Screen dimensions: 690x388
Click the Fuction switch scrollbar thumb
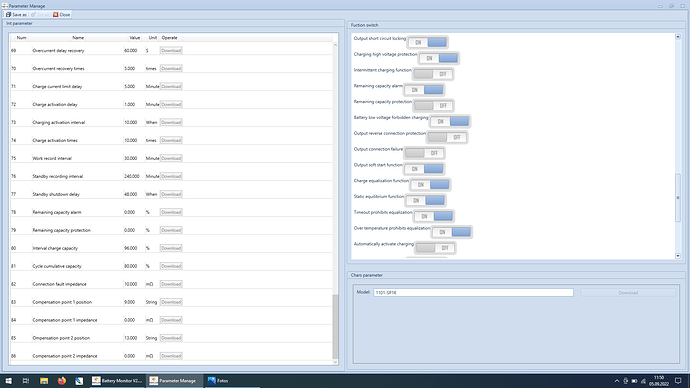click(678, 198)
